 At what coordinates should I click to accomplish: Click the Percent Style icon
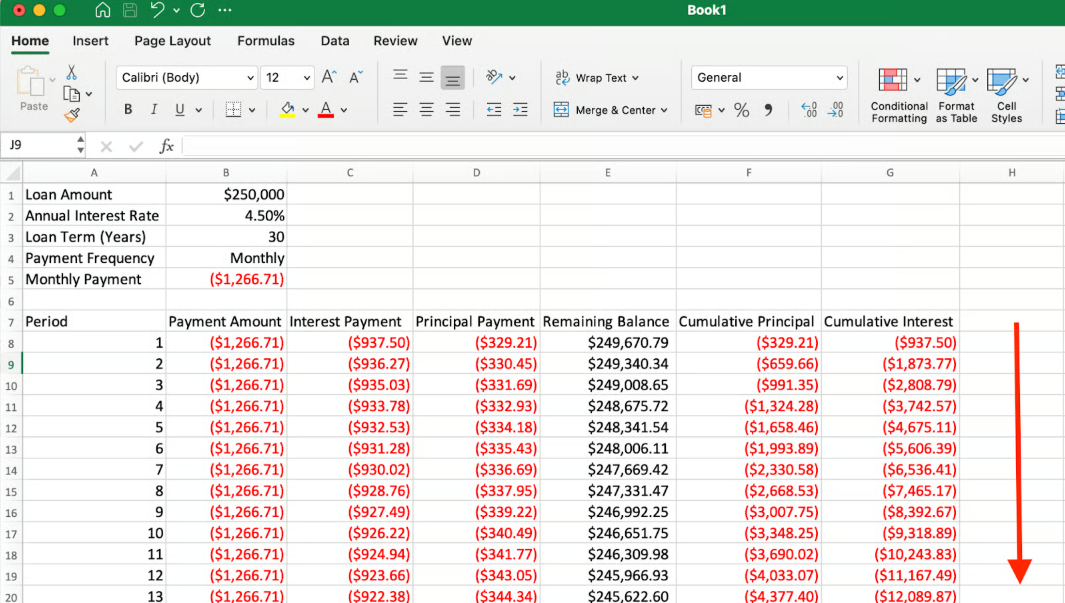pyautogui.click(x=741, y=111)
